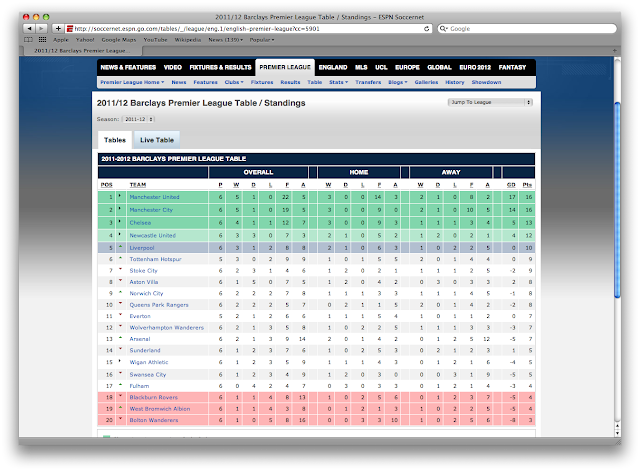Open the News (139) bookmarks dropdown

click(x=225, y=40)
